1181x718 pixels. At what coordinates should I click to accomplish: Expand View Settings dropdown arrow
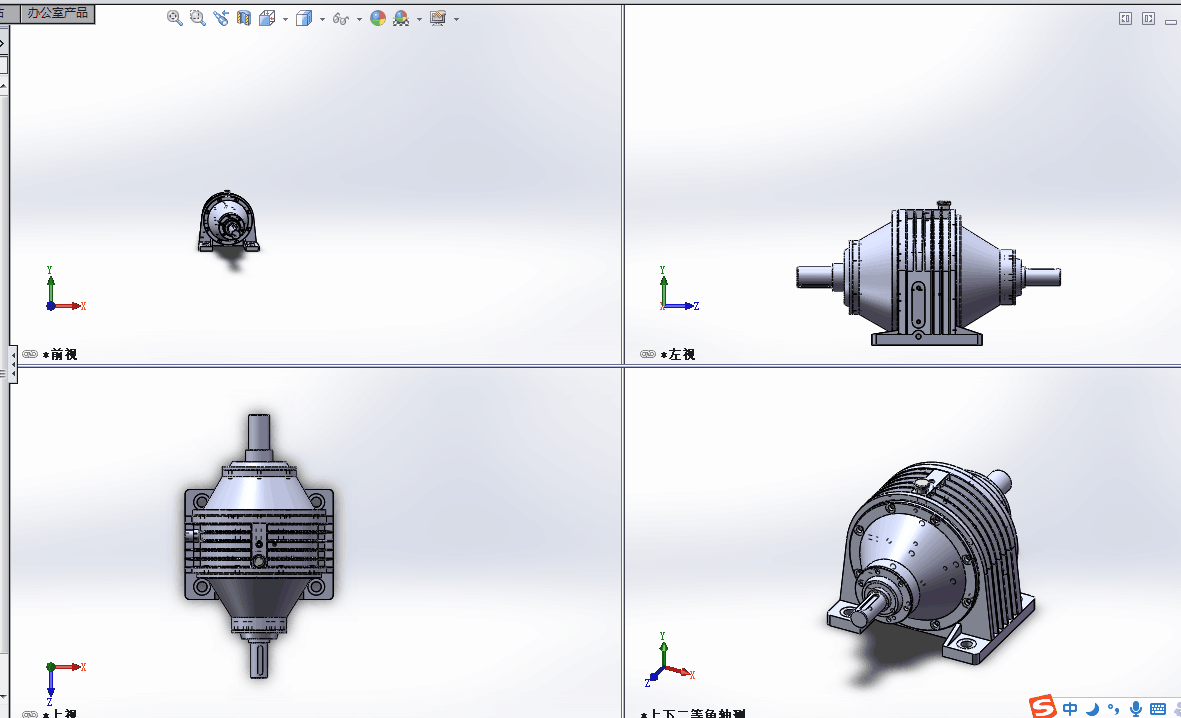pos(456,19)
